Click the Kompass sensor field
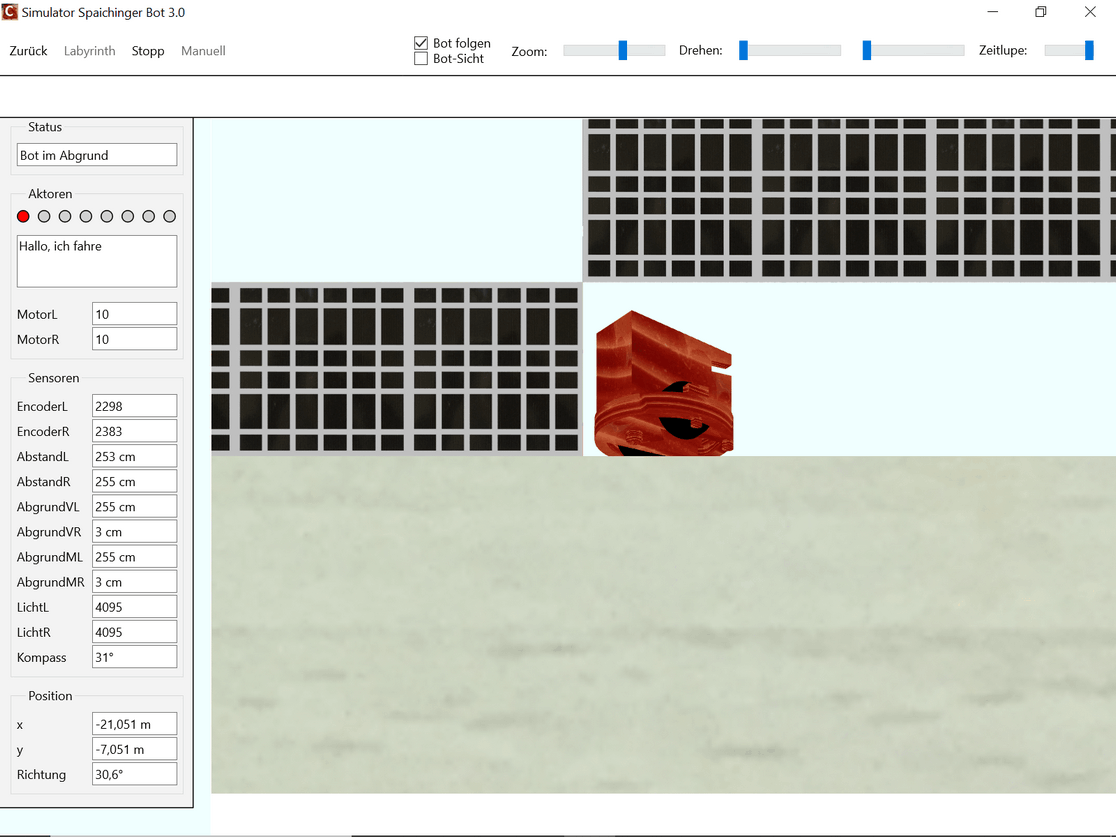 (134, 657)
